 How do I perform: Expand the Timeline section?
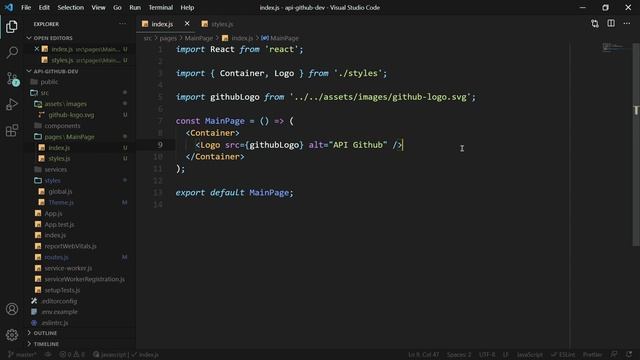(x=46, y=344)
